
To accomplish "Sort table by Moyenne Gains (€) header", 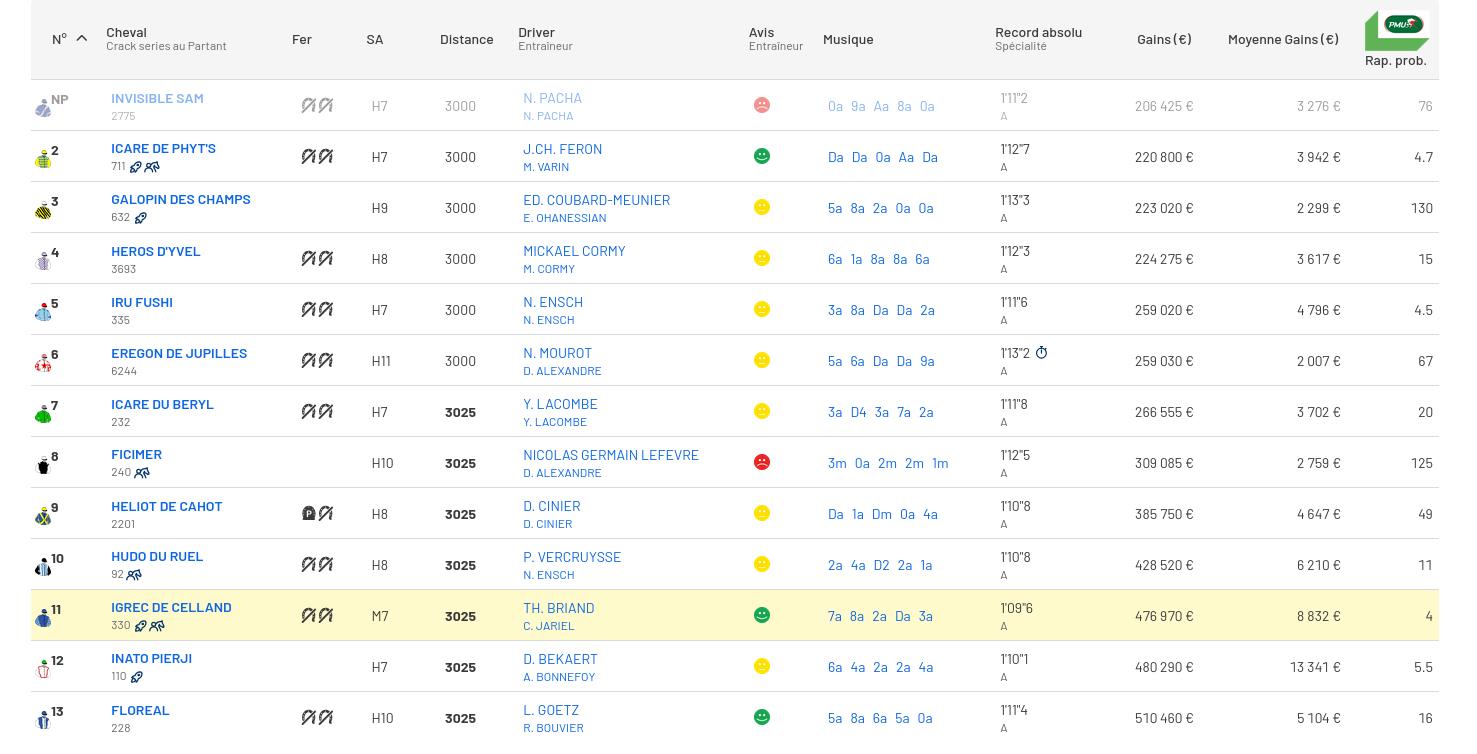I will coord(1282,39).
